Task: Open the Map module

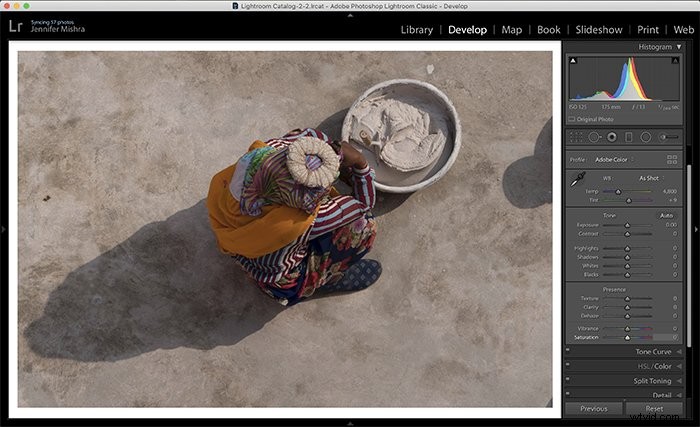Action: coord(512,30)
